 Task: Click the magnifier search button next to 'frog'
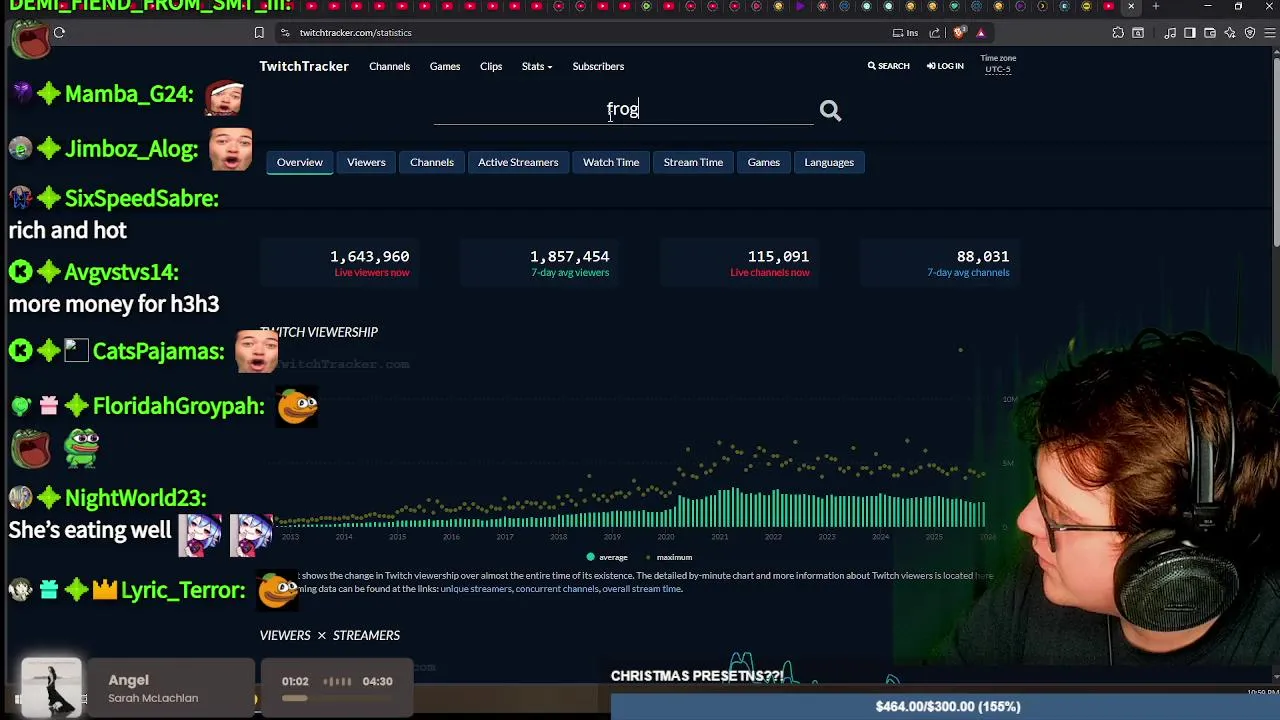(830, 111)
